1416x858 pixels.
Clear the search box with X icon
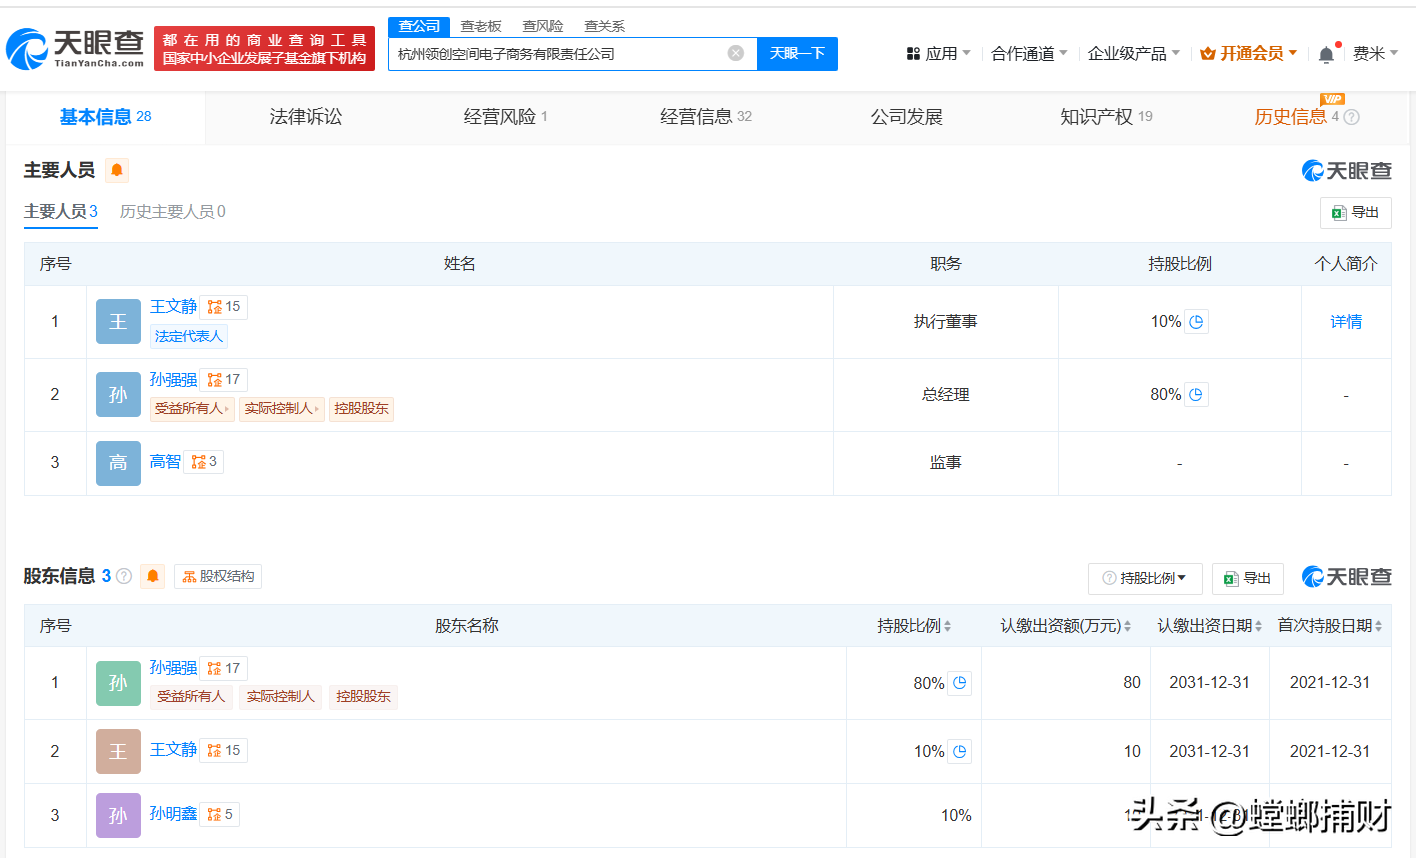tap(736, 53)
